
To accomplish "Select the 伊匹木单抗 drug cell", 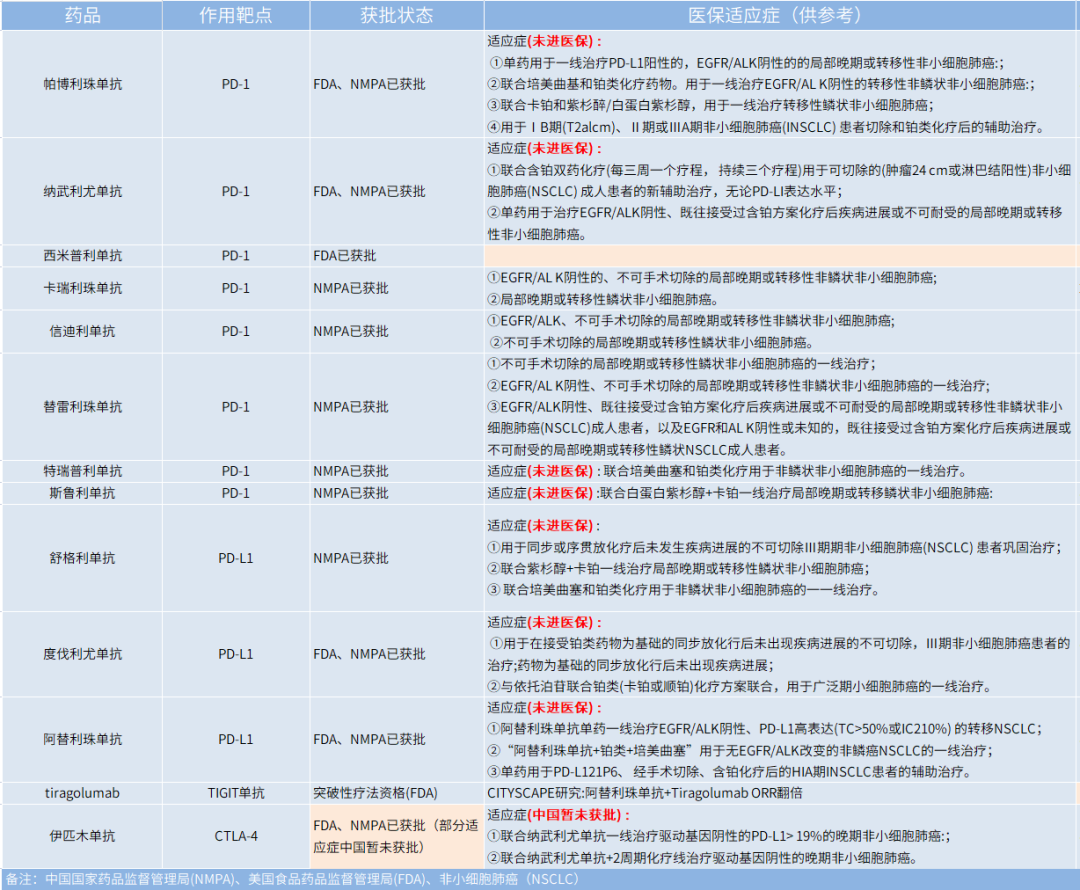I will tap(82, 836).
